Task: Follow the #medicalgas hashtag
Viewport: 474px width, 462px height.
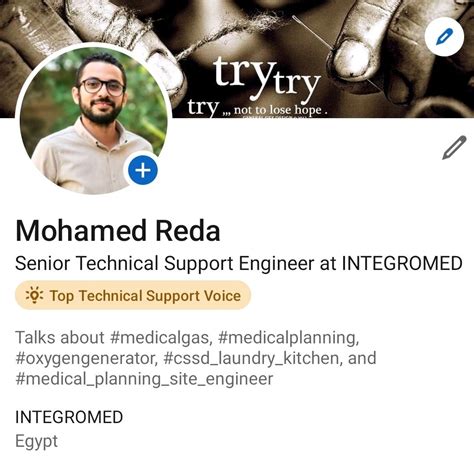Action: pyautogui.click(x=161, y=338)
